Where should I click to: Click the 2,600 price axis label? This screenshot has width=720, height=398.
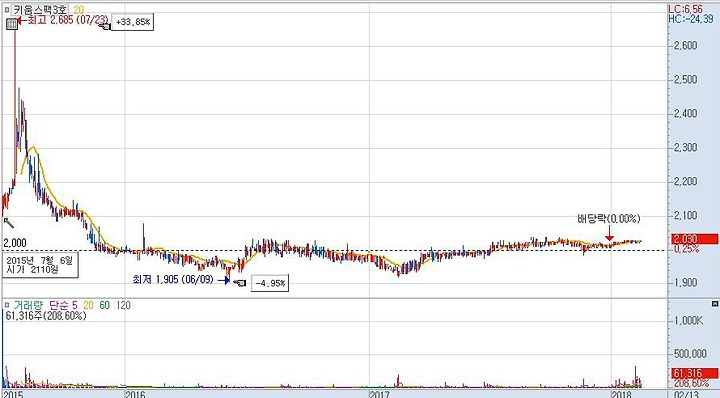pos(685,45)
